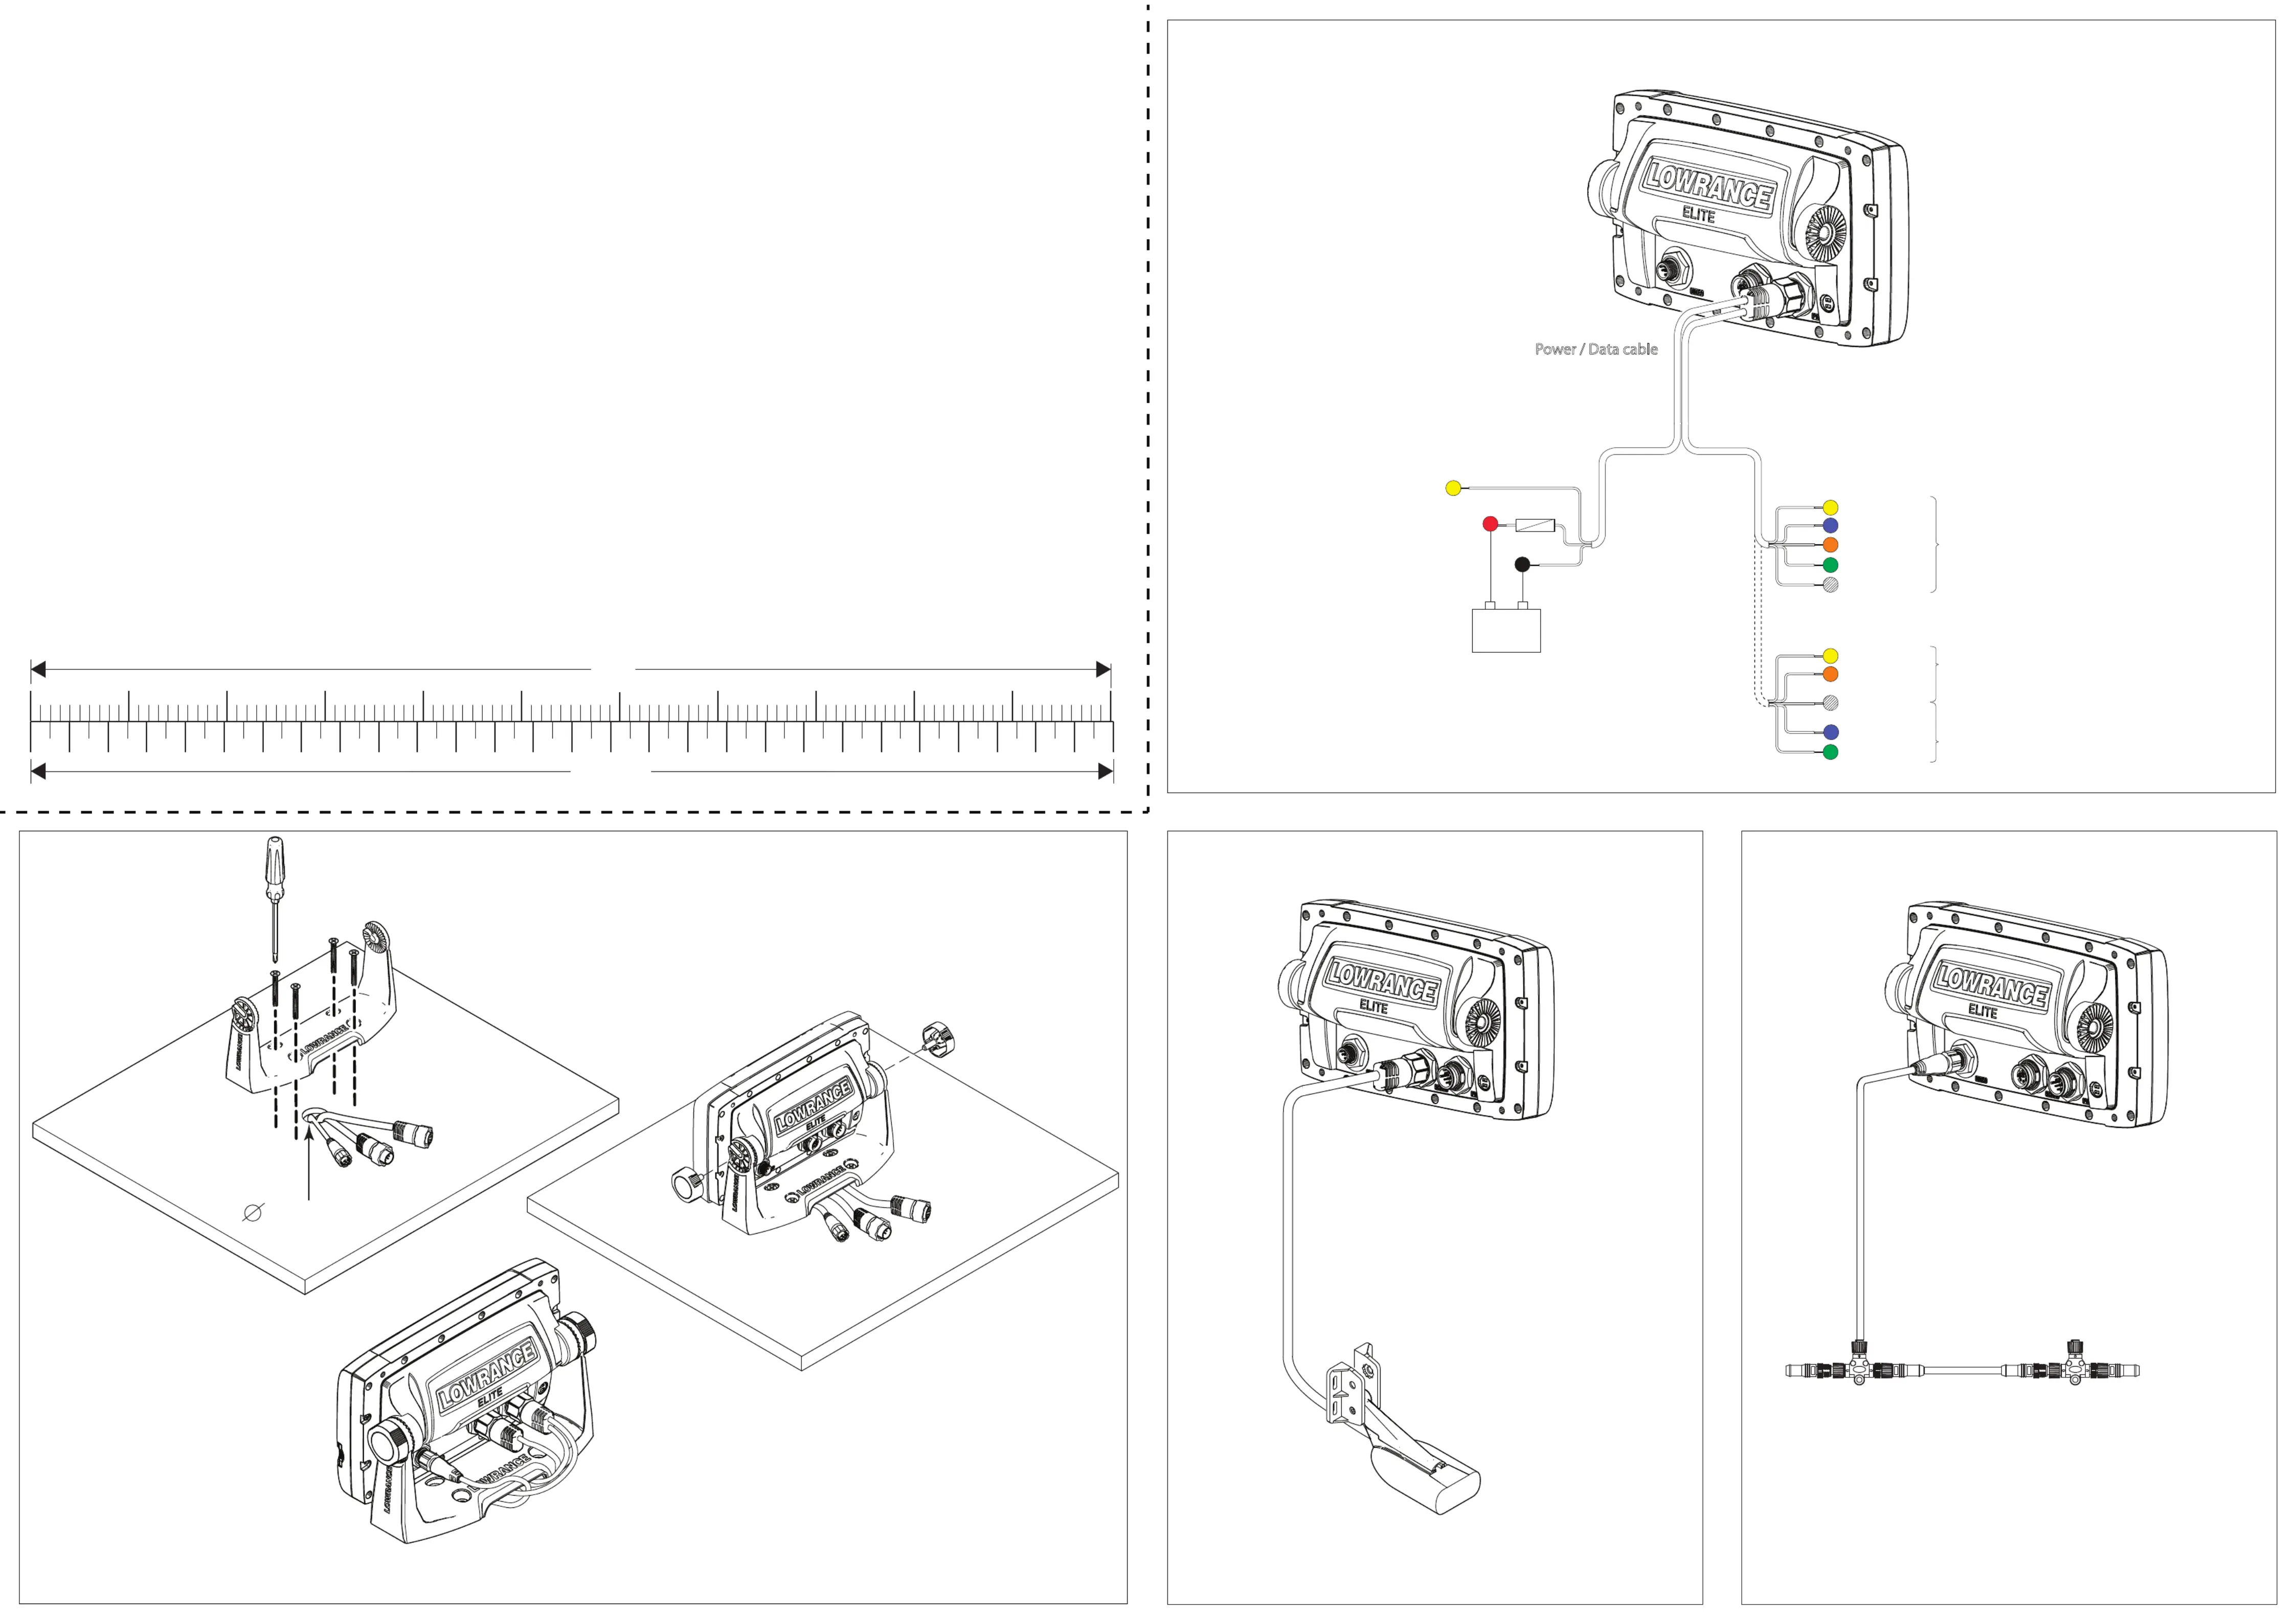
Task: Select the orange dot directly below a yellow dot
Action: (x=1830, y=674)
